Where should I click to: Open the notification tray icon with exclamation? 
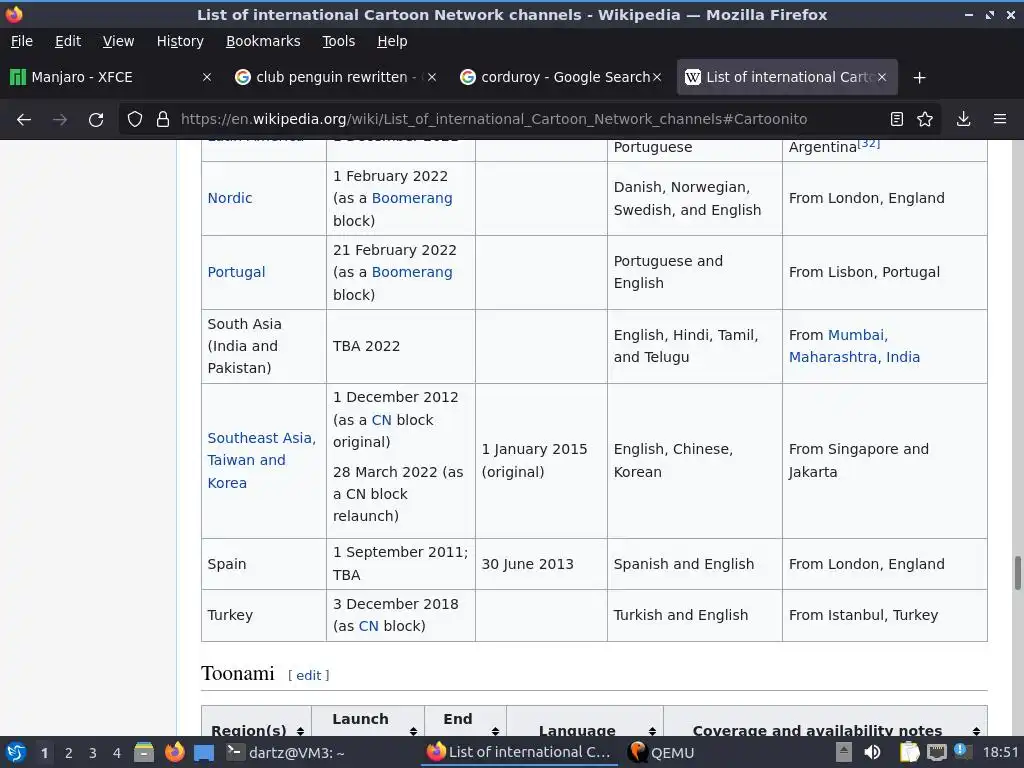[961, 751]
